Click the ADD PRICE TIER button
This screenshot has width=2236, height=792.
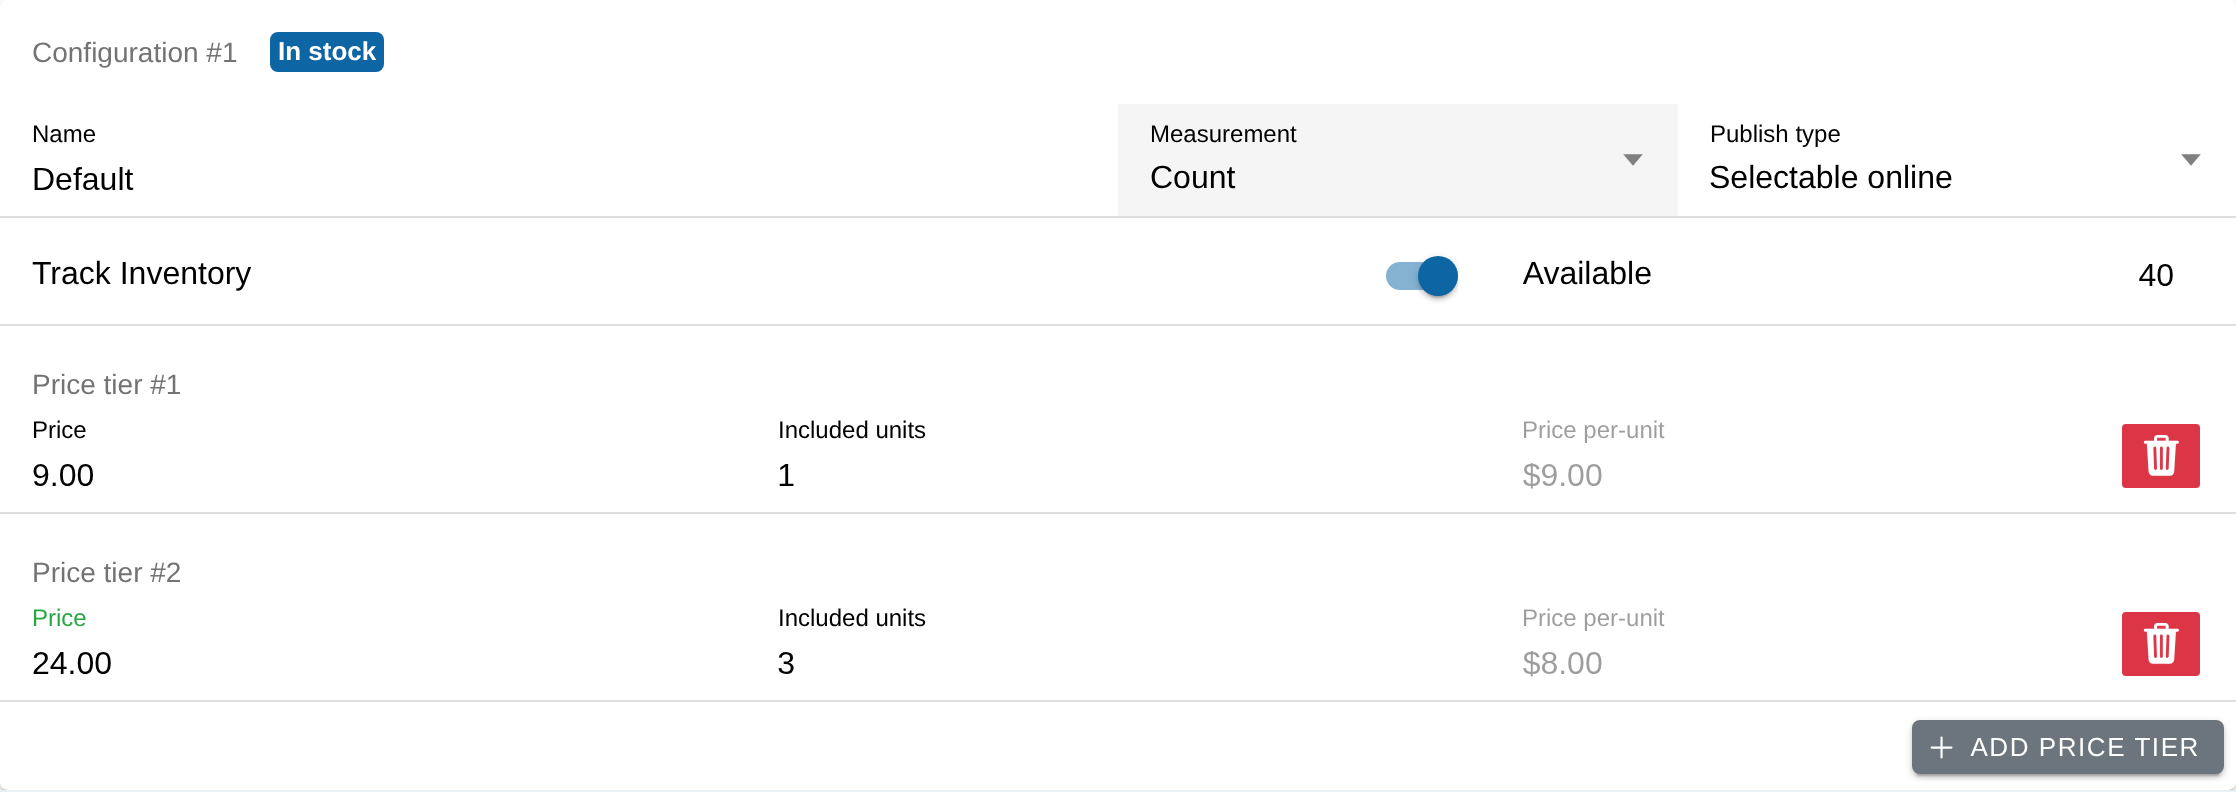pyautogui.click(x=2067, y=747)
